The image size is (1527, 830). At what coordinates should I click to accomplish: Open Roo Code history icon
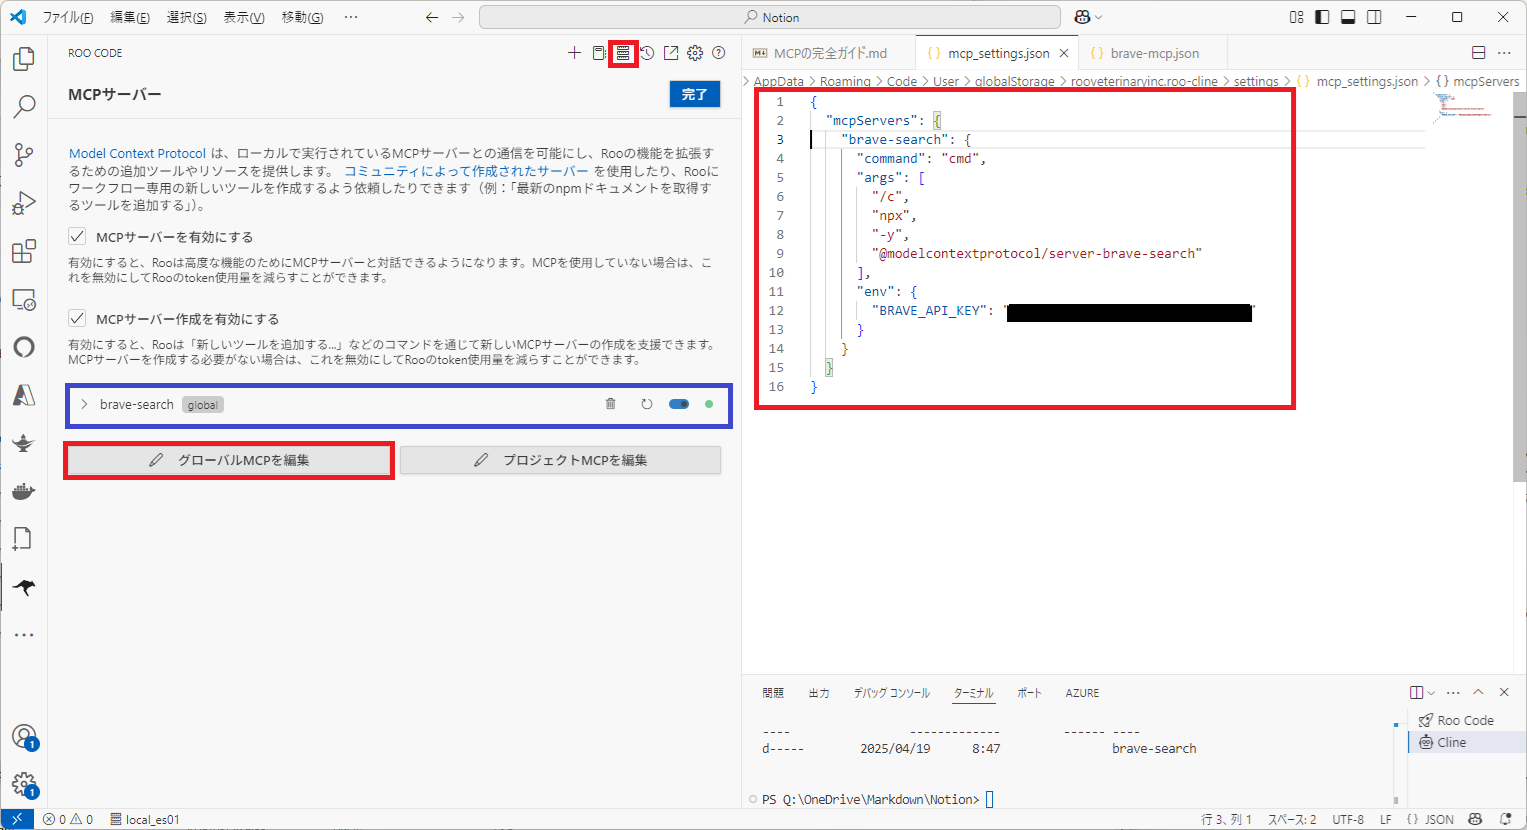[647, 53]
